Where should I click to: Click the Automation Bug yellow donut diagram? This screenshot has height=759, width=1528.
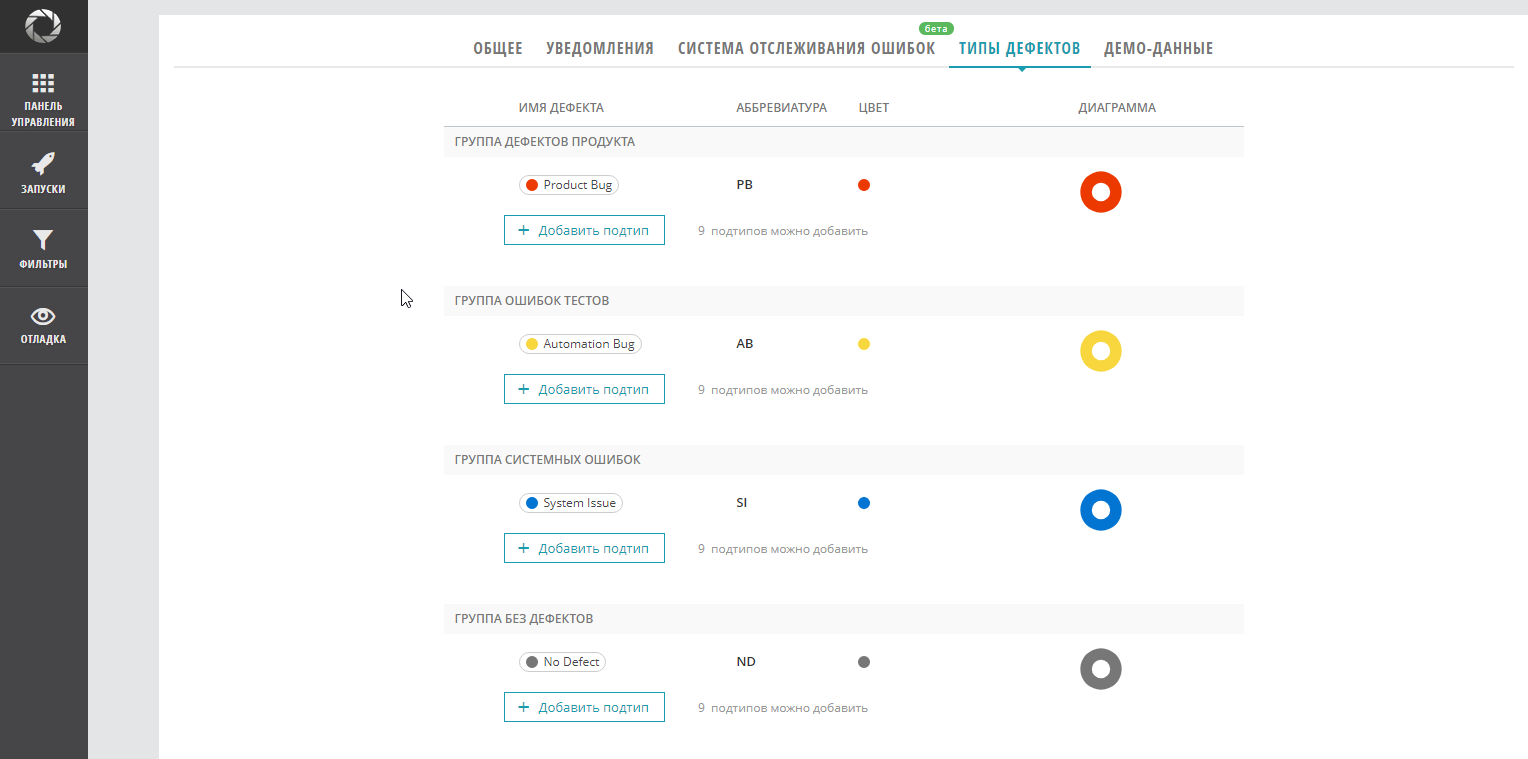coord(1101,351)
